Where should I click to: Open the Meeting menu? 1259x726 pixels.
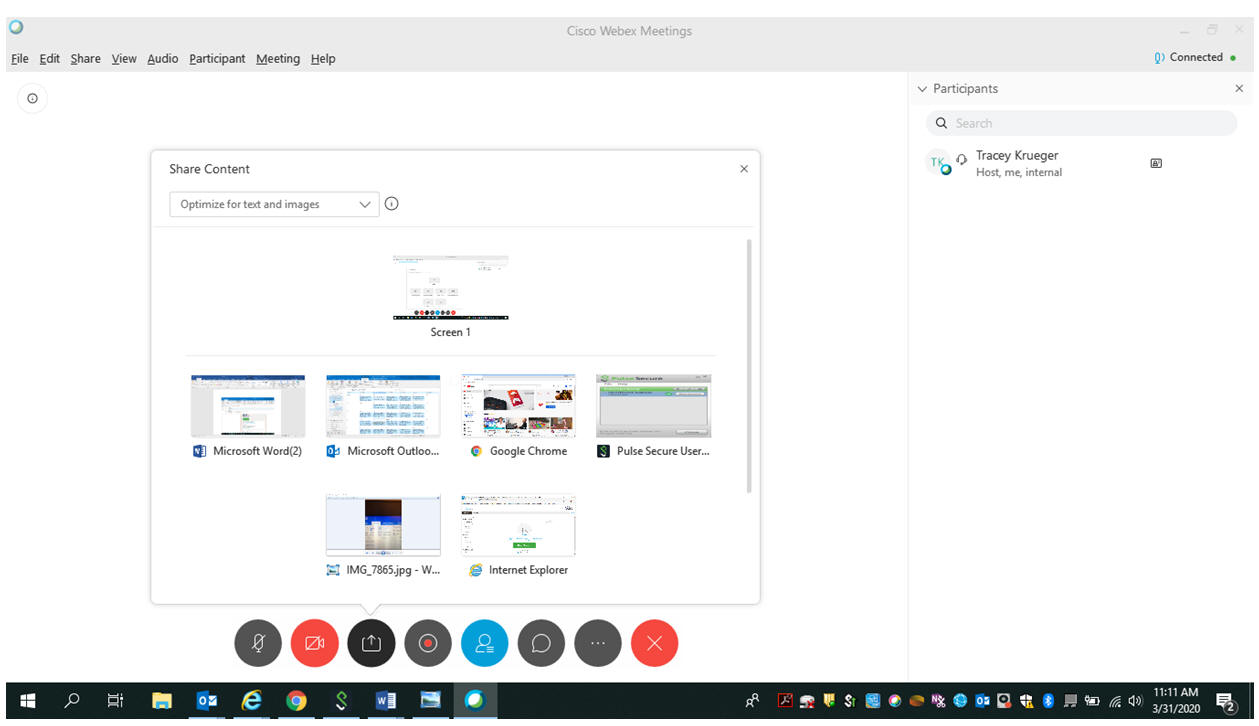click(x=277, y=59)
